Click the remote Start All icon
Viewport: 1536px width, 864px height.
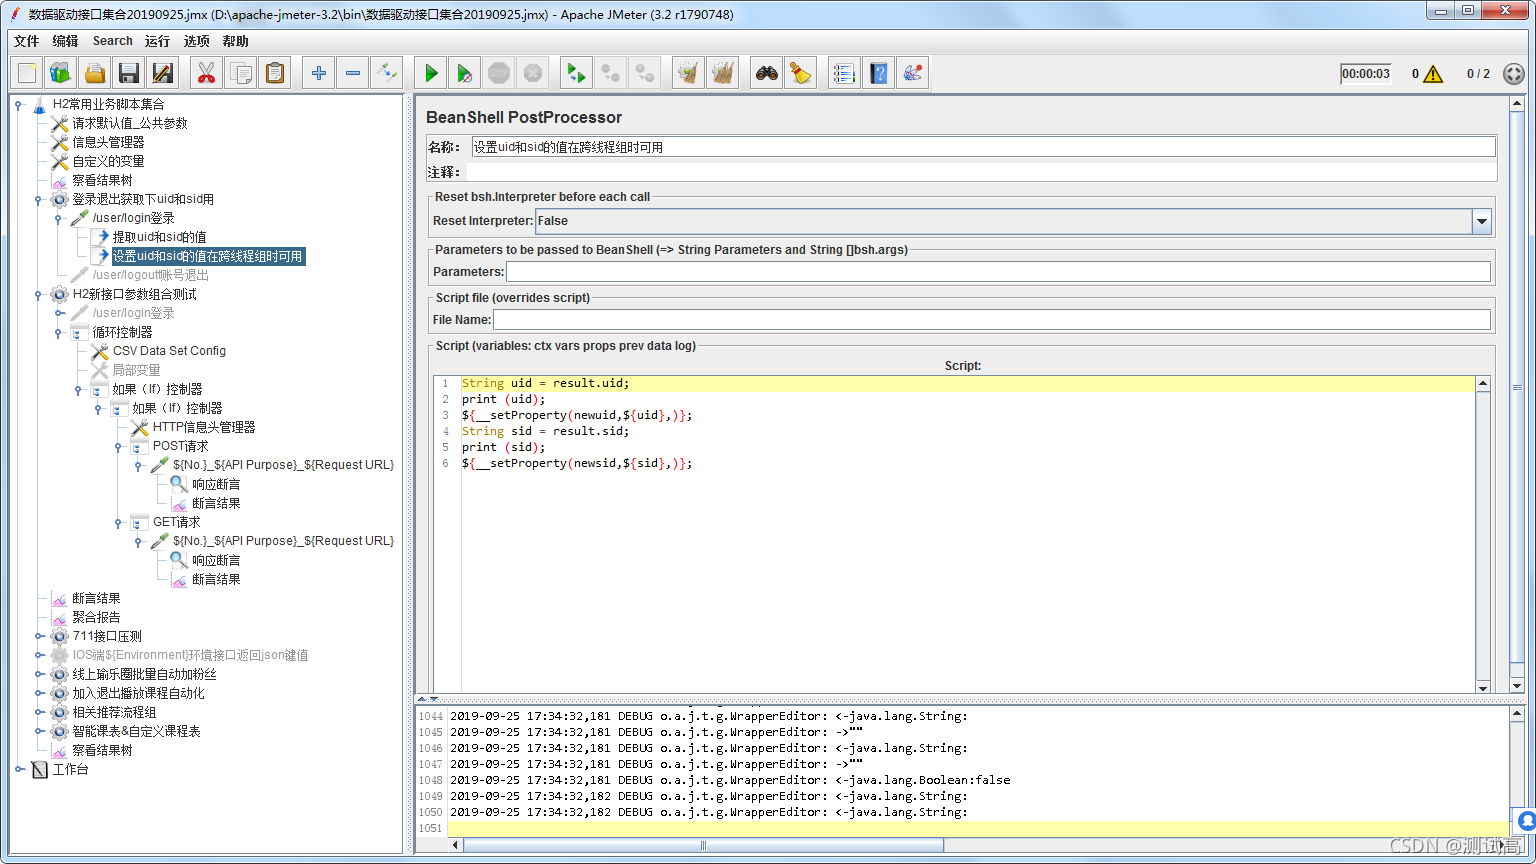576,73
